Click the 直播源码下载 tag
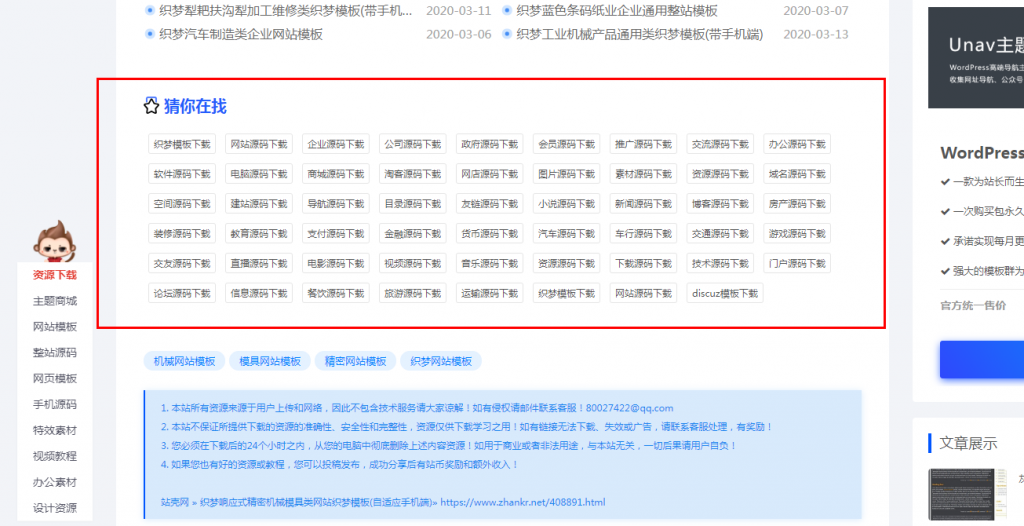The image size is (1024, 526). (259, 263)
